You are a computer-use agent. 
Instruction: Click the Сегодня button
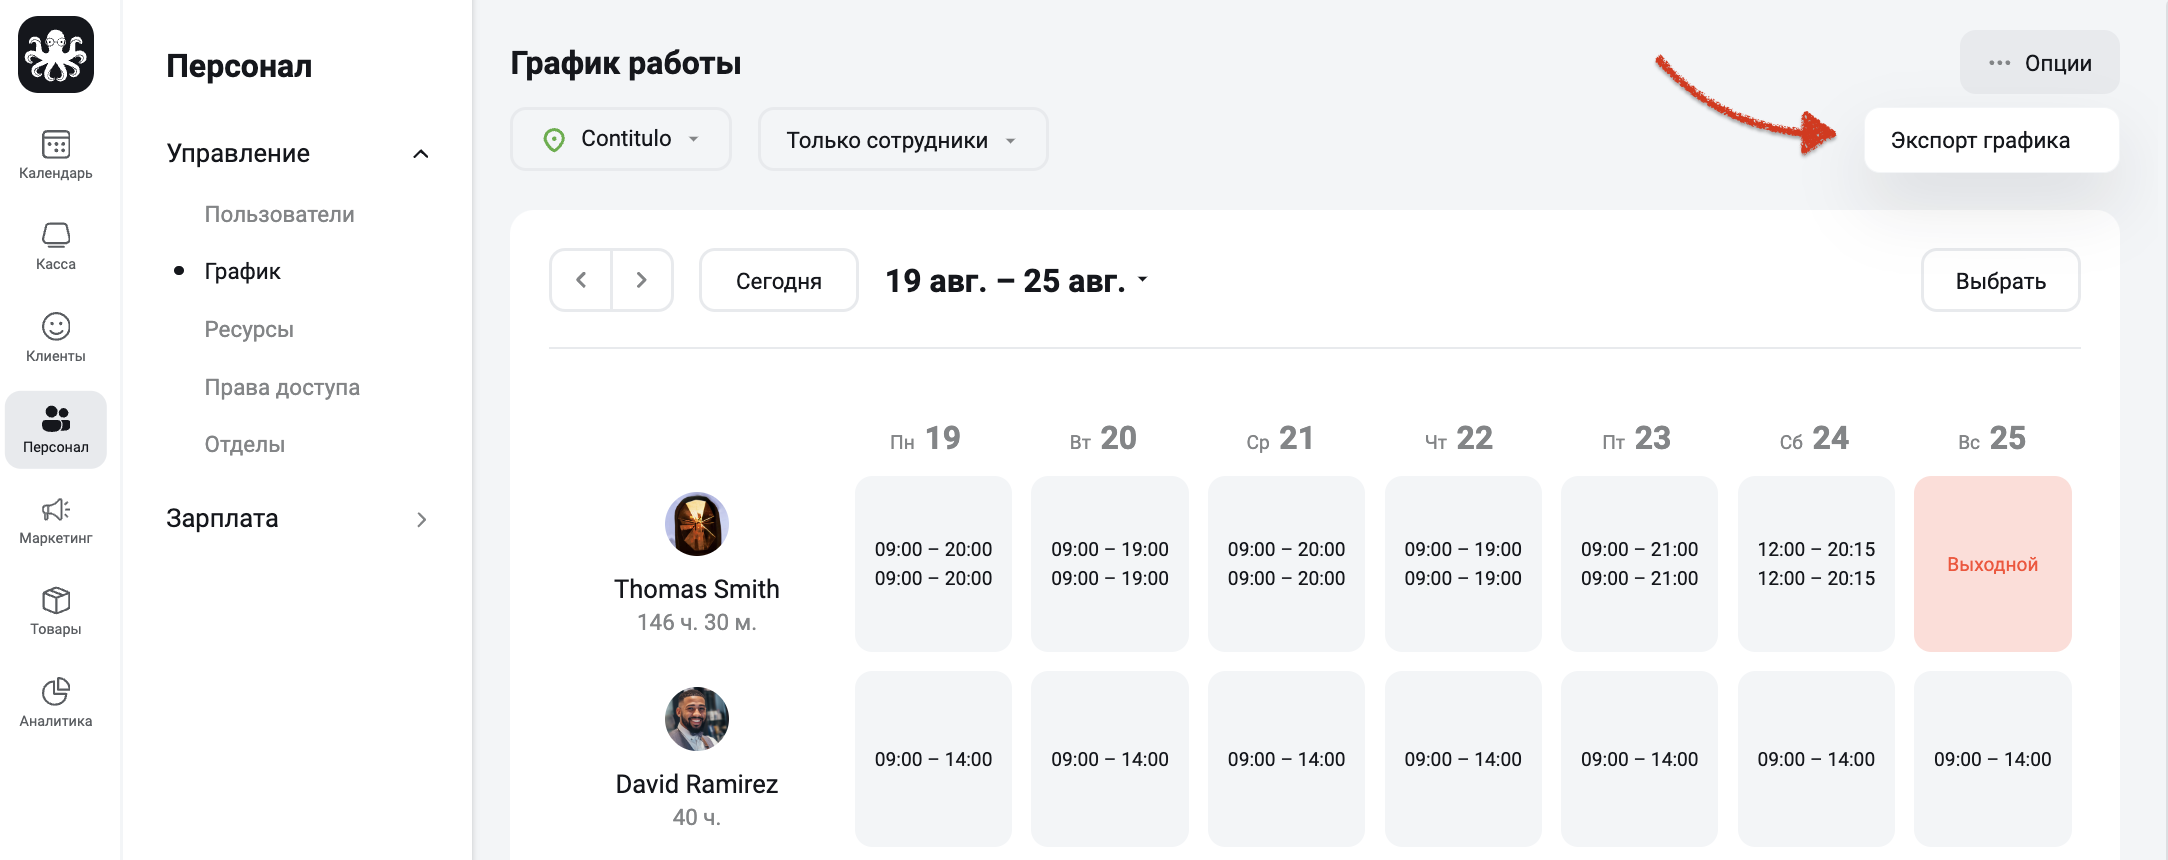pos(779,280)
